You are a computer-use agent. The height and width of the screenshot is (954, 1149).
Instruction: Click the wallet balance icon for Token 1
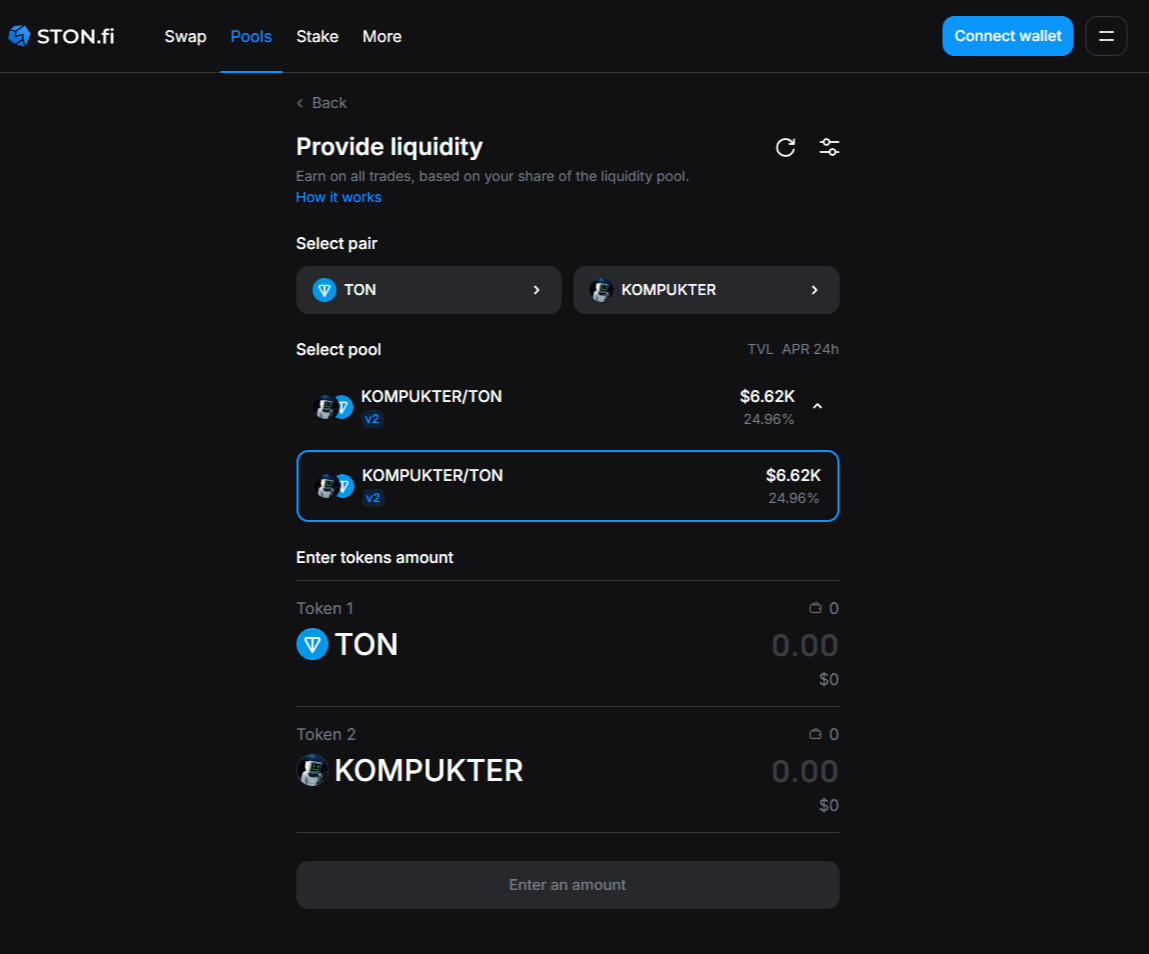coord(815,608)
